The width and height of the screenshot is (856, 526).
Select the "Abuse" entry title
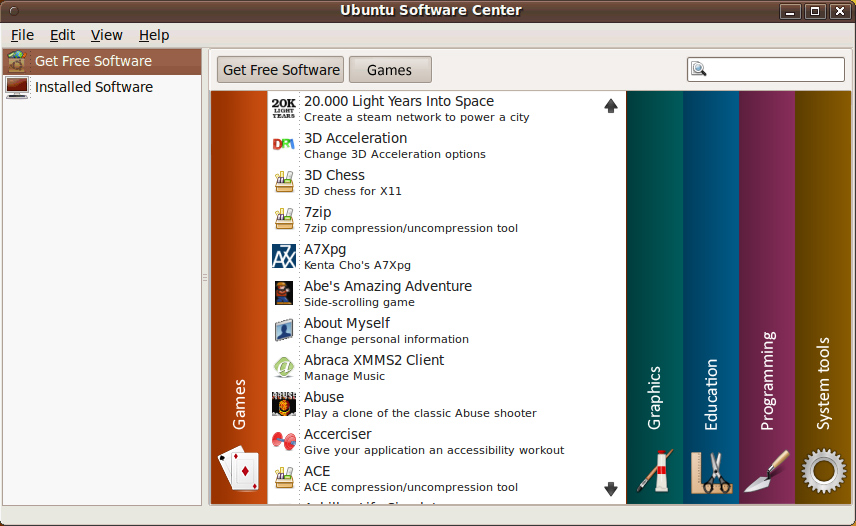324,398
